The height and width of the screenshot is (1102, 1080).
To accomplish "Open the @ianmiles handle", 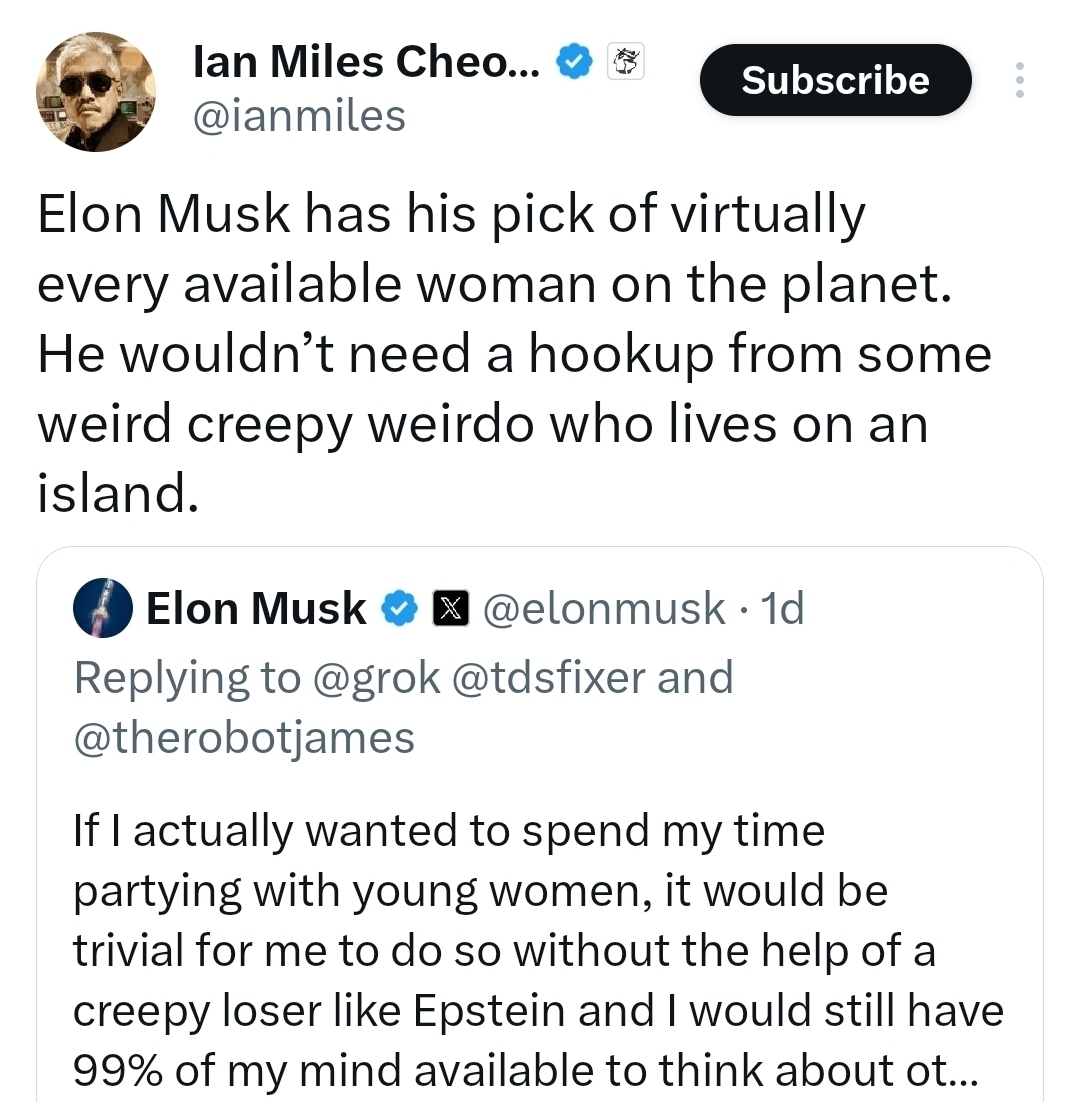I will 299,116.
